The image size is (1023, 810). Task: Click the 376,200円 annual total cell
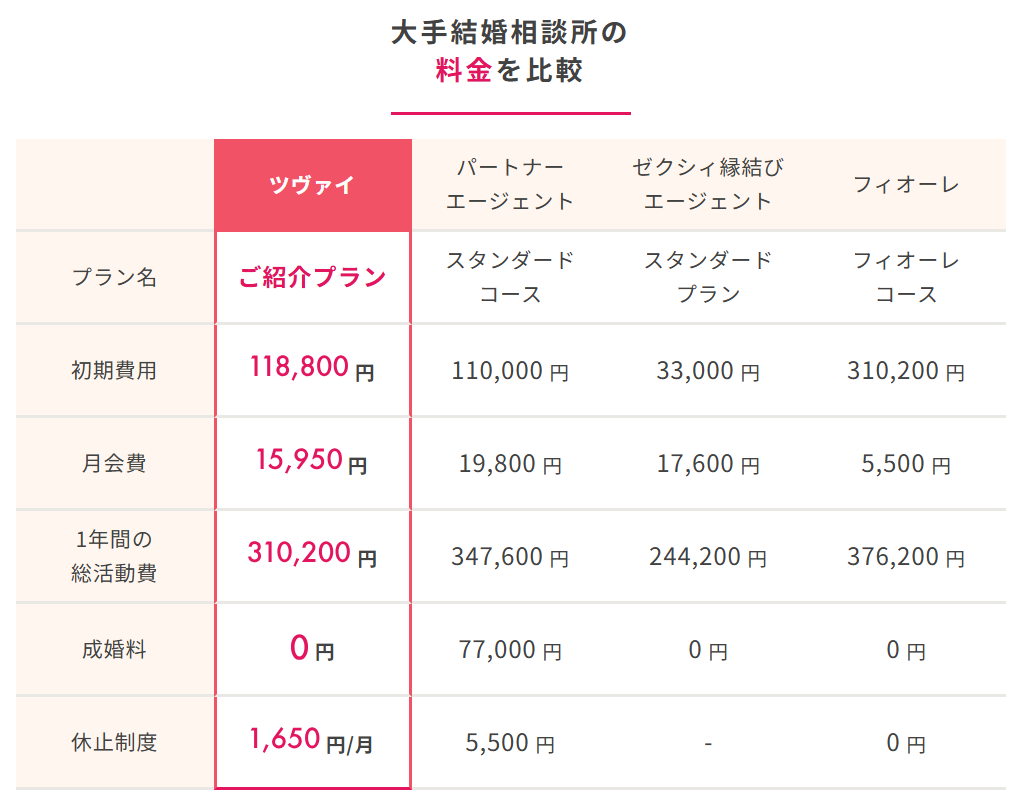(906, 557)
